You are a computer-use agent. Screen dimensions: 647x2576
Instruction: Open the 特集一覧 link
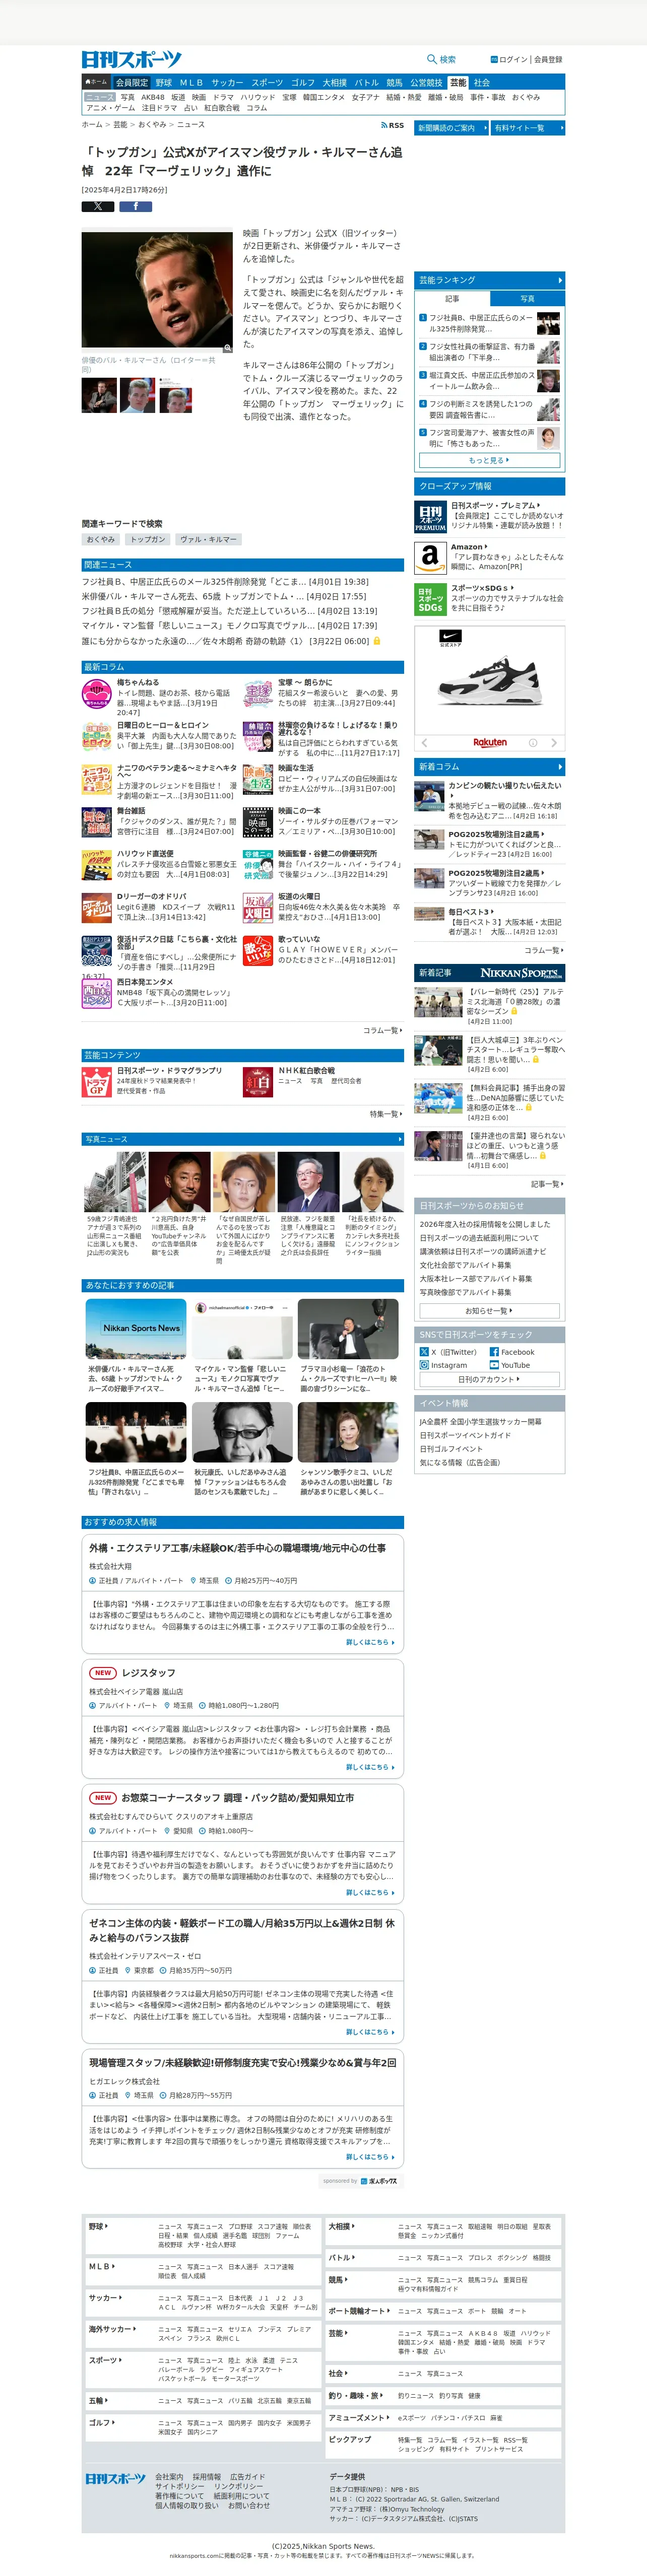click(385, 1113)
